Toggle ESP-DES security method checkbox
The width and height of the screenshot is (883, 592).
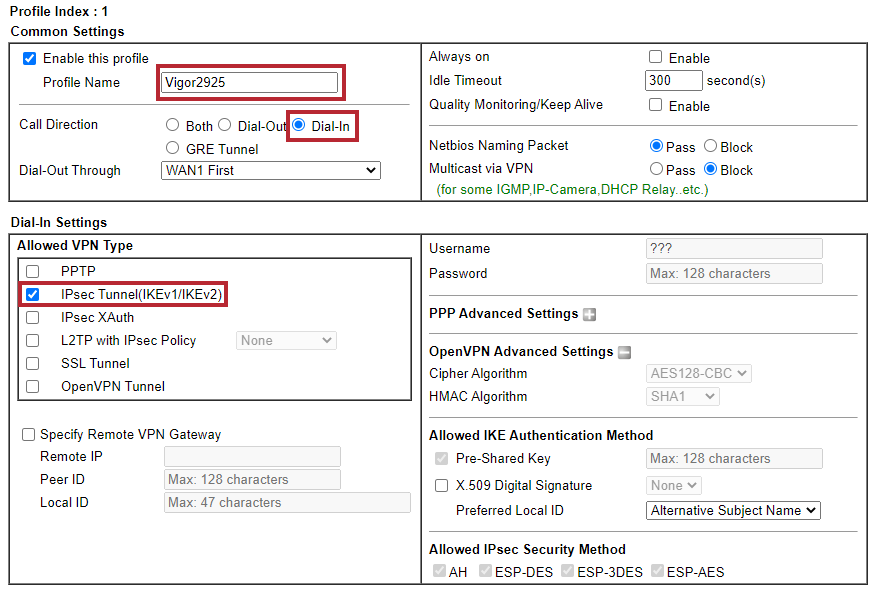tap(485, 571)
